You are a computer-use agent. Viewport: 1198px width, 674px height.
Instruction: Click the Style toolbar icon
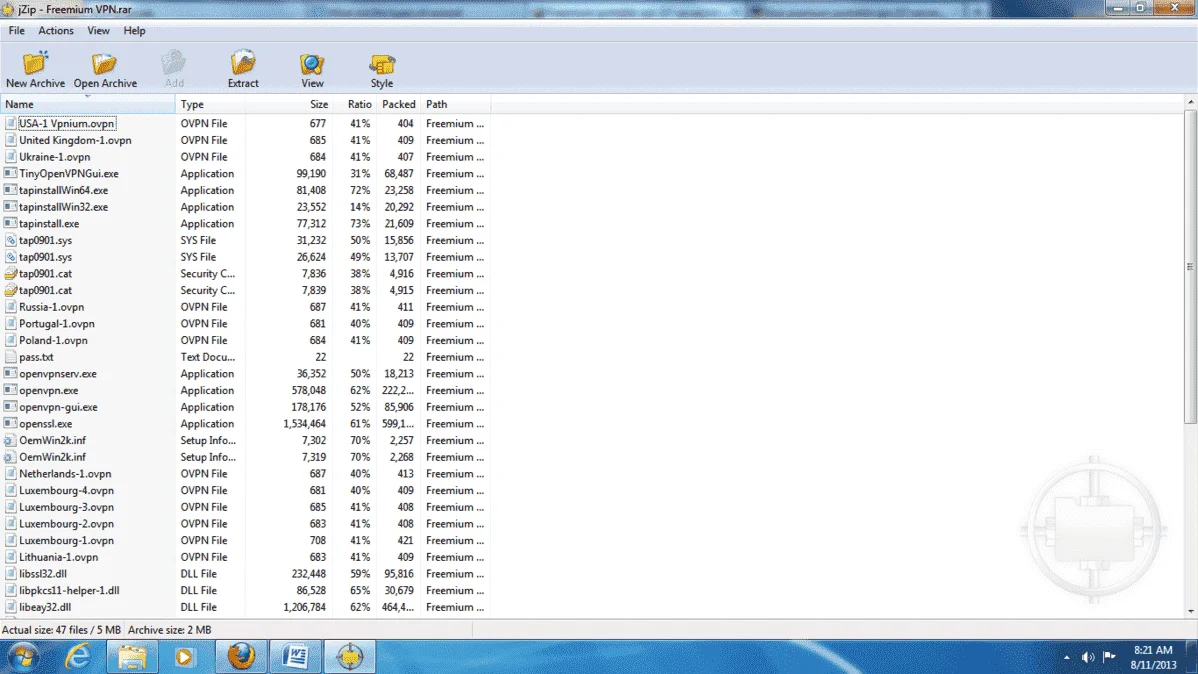pos(381,64)
